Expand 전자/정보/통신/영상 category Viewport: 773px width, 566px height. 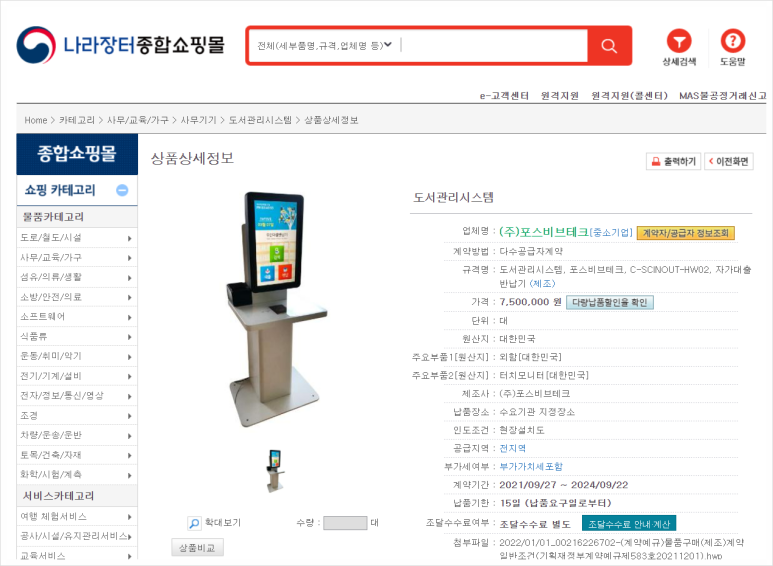click(x=77, y=395)
